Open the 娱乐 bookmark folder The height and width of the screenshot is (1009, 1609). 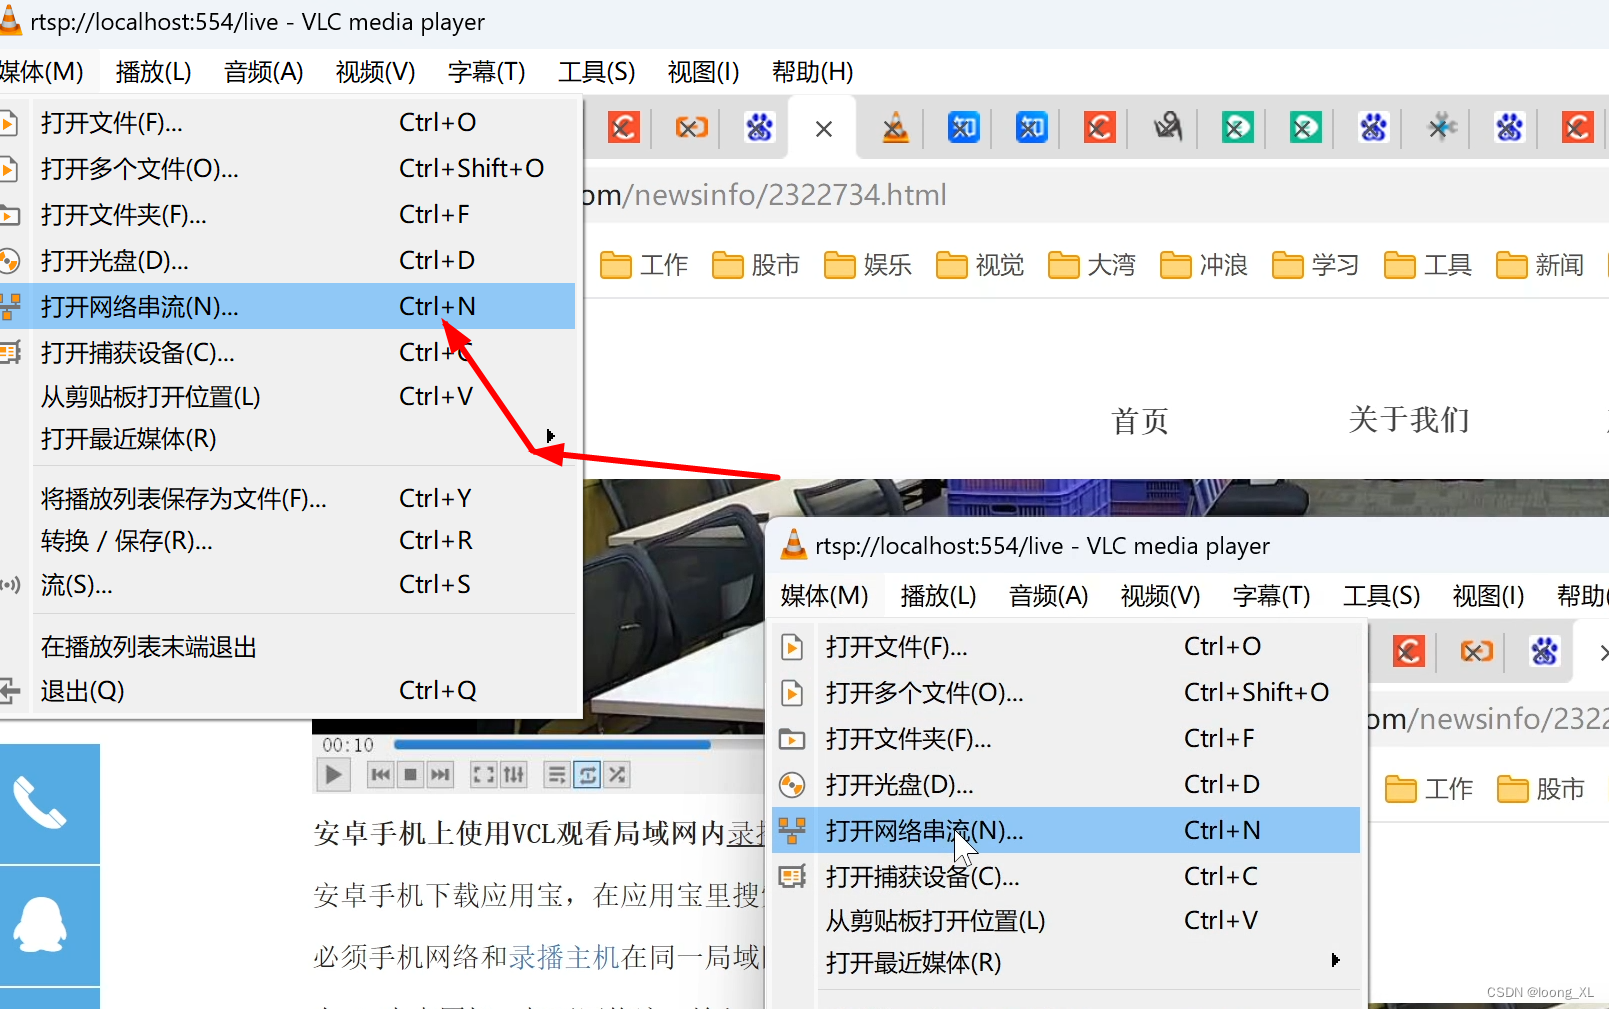(869, 265)
